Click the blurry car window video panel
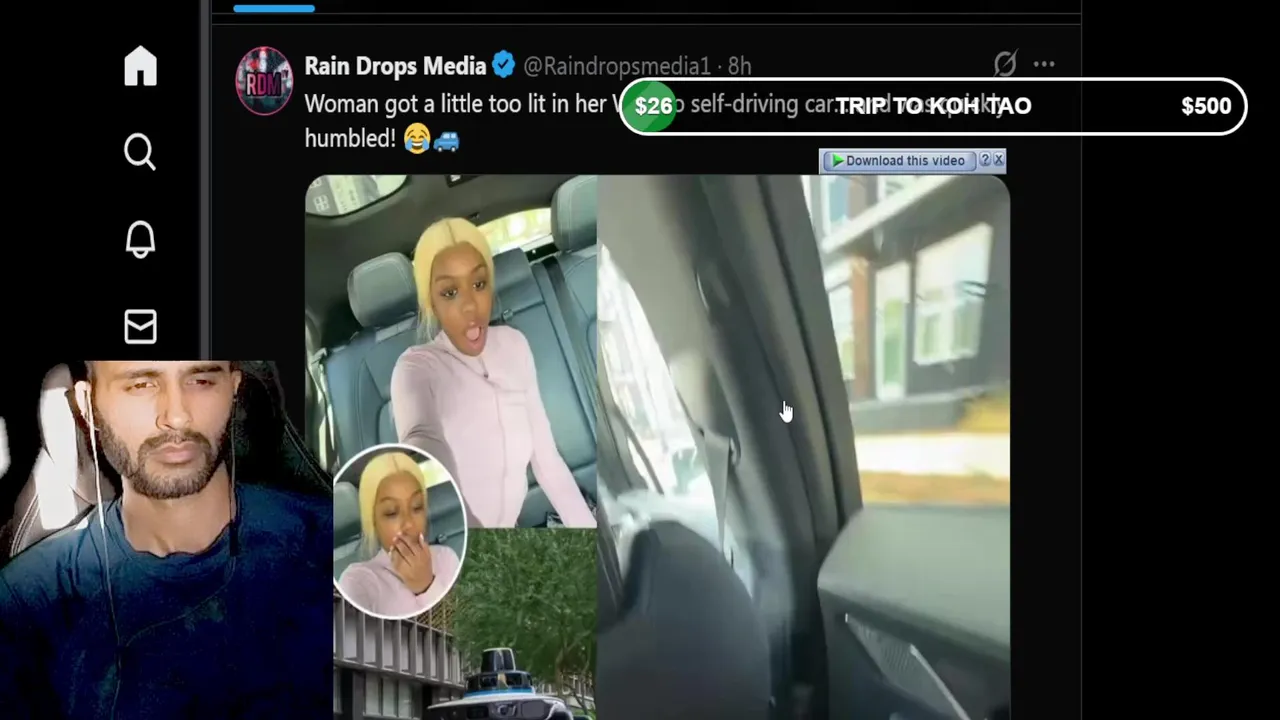 tap(803, 448)
